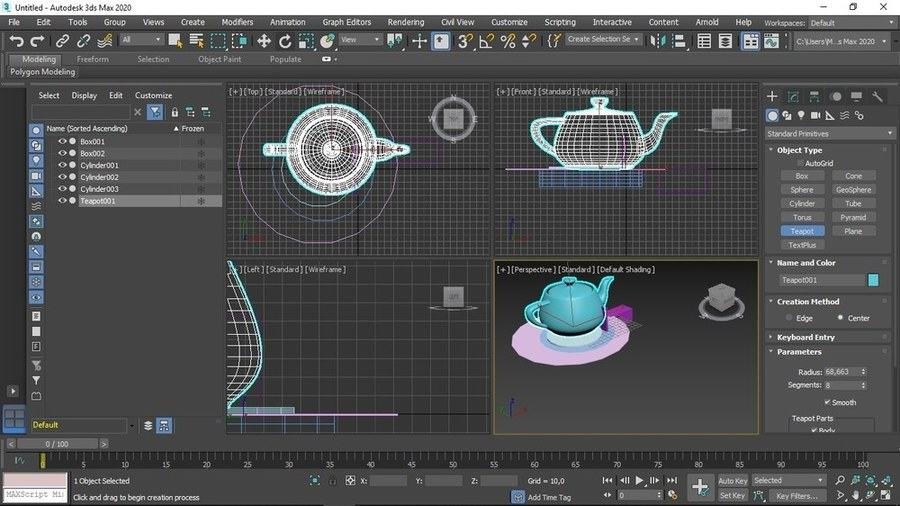900x506 pixels.
Task: Click the Play Animation button
Action: (x=639, y=480)
